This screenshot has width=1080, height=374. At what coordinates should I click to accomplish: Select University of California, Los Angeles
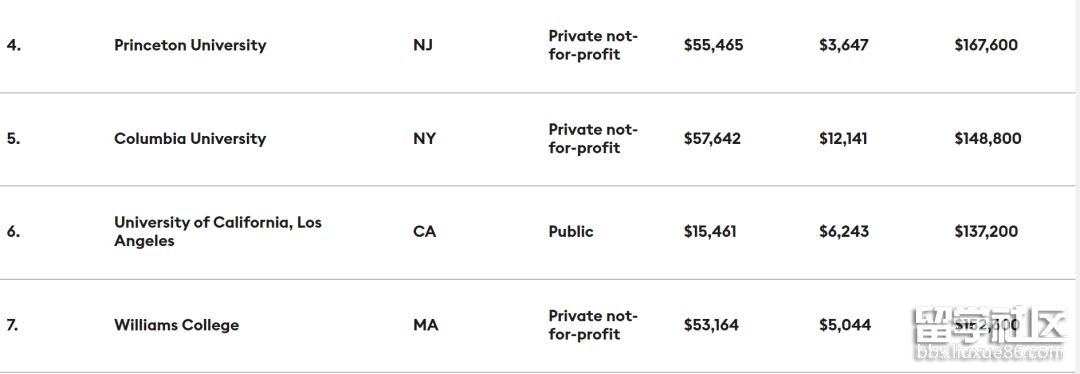(x=218, y=231)
